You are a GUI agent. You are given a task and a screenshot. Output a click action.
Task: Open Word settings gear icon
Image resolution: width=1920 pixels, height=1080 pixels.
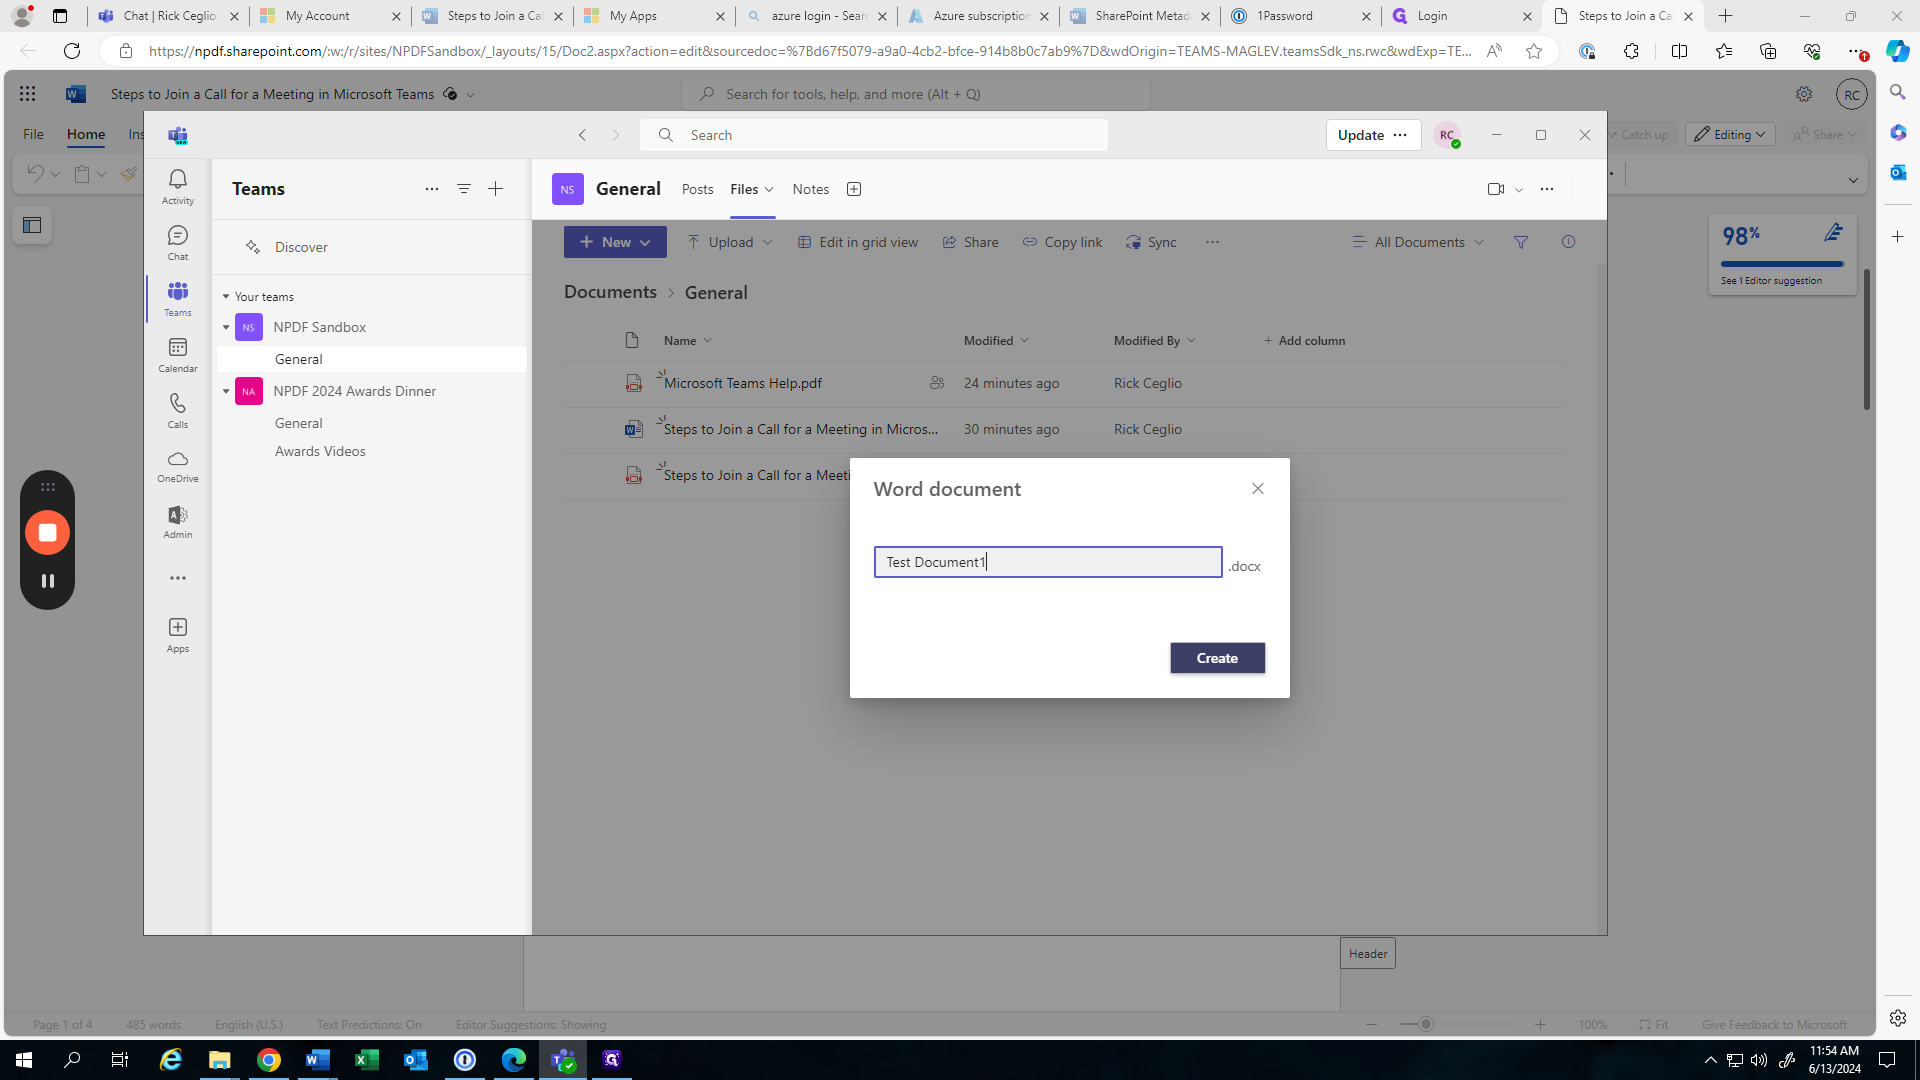tap(1804, 94)
